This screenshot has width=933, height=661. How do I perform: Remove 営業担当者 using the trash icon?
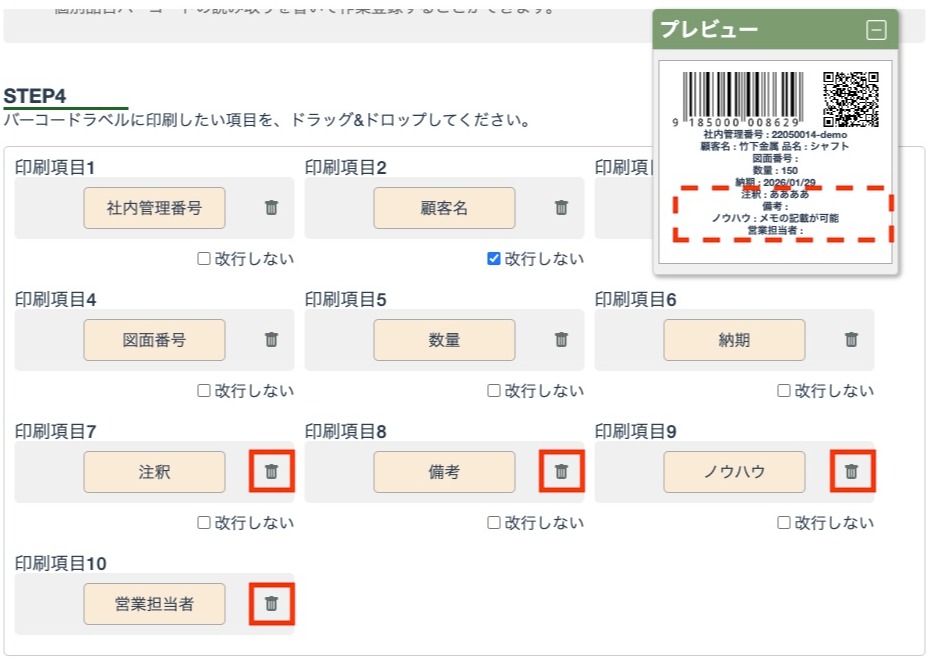271,604
